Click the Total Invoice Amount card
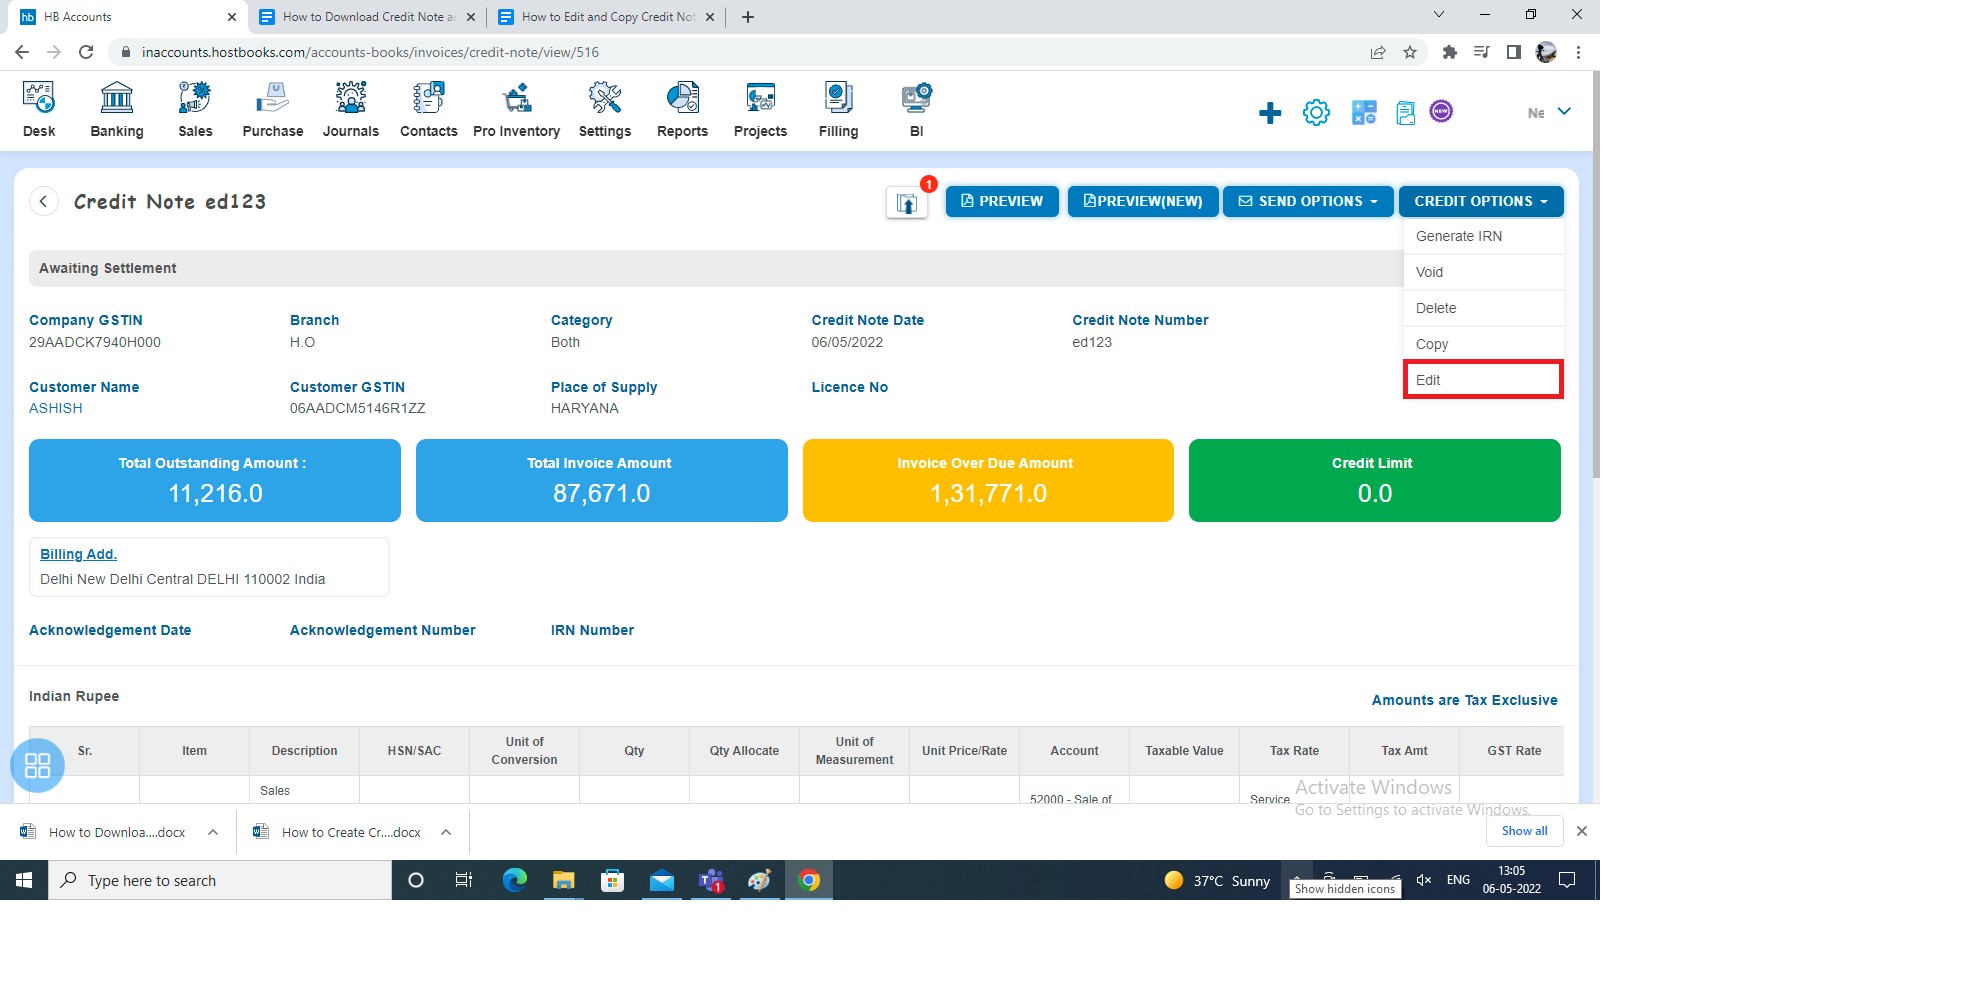Image resolution: width=1962 pixels, height=988 pixels. [602, 480]
